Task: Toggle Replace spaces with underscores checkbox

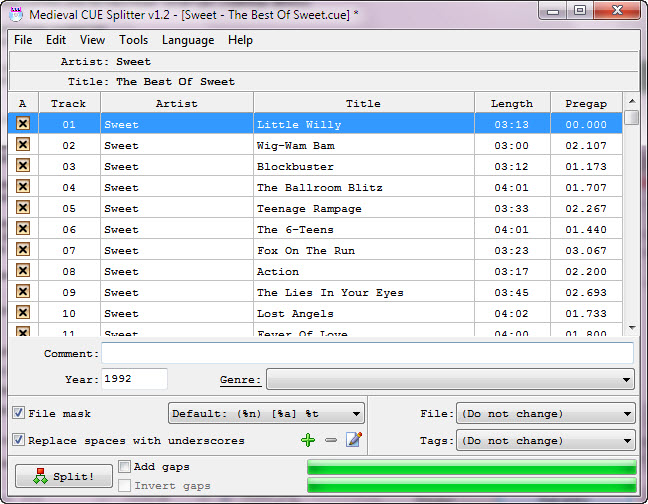Action: point(18,440)
